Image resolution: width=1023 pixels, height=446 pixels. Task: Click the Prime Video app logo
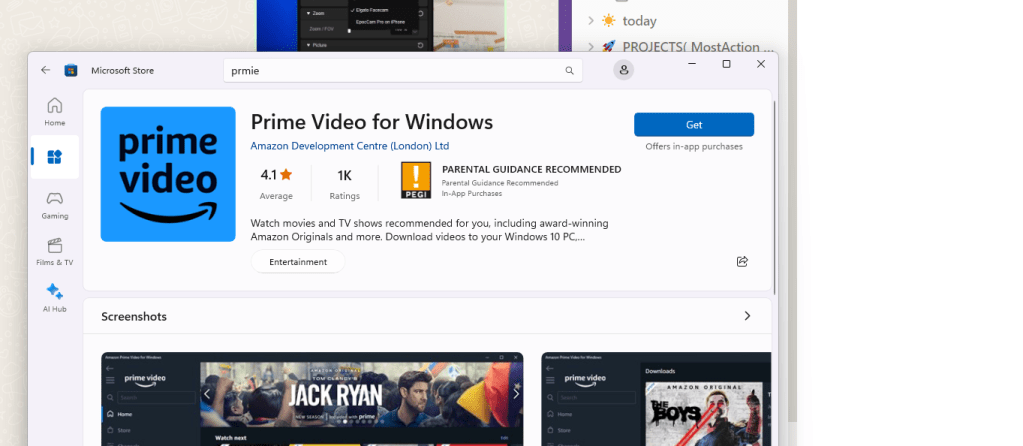[x=168, y=174]
